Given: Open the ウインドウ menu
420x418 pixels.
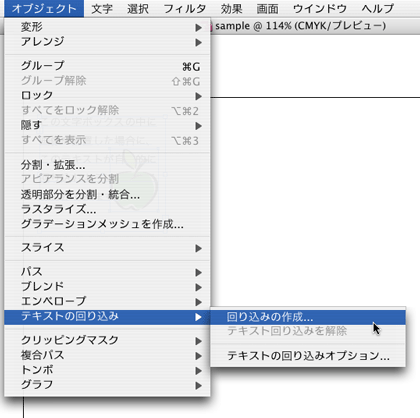Looking at the screenshot, I should click(x=320, y=8).
